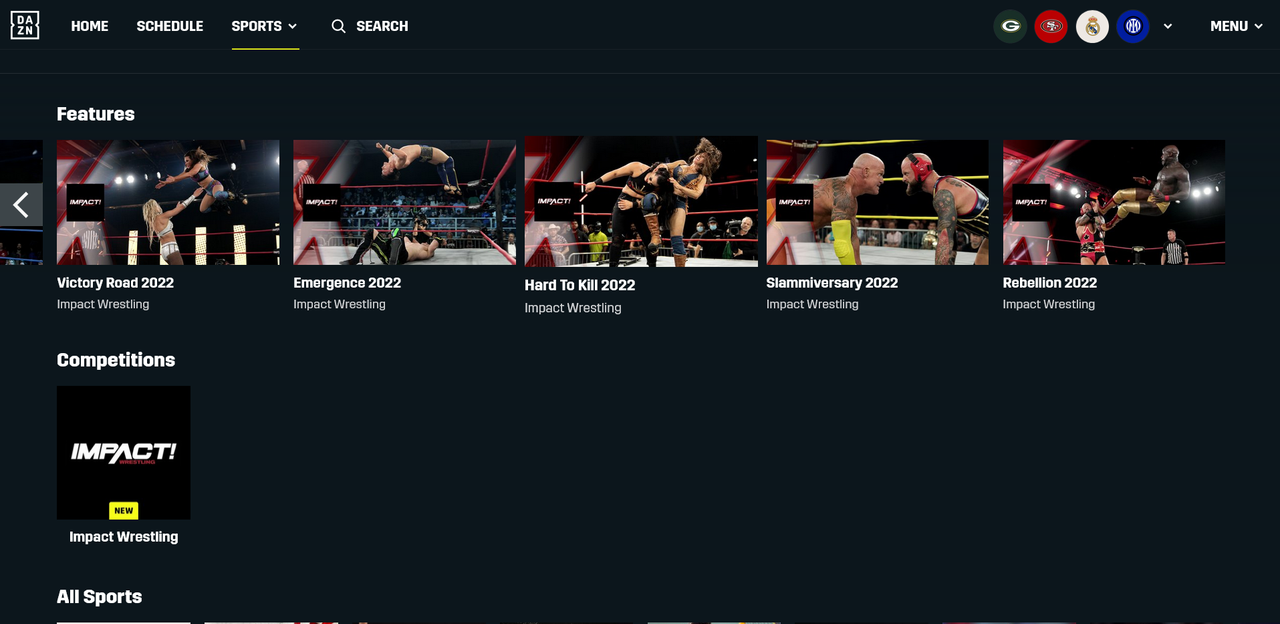Click the Impact Wrestling competition label
Viewport: 1280px width, 624px height.
coord(124,537)
